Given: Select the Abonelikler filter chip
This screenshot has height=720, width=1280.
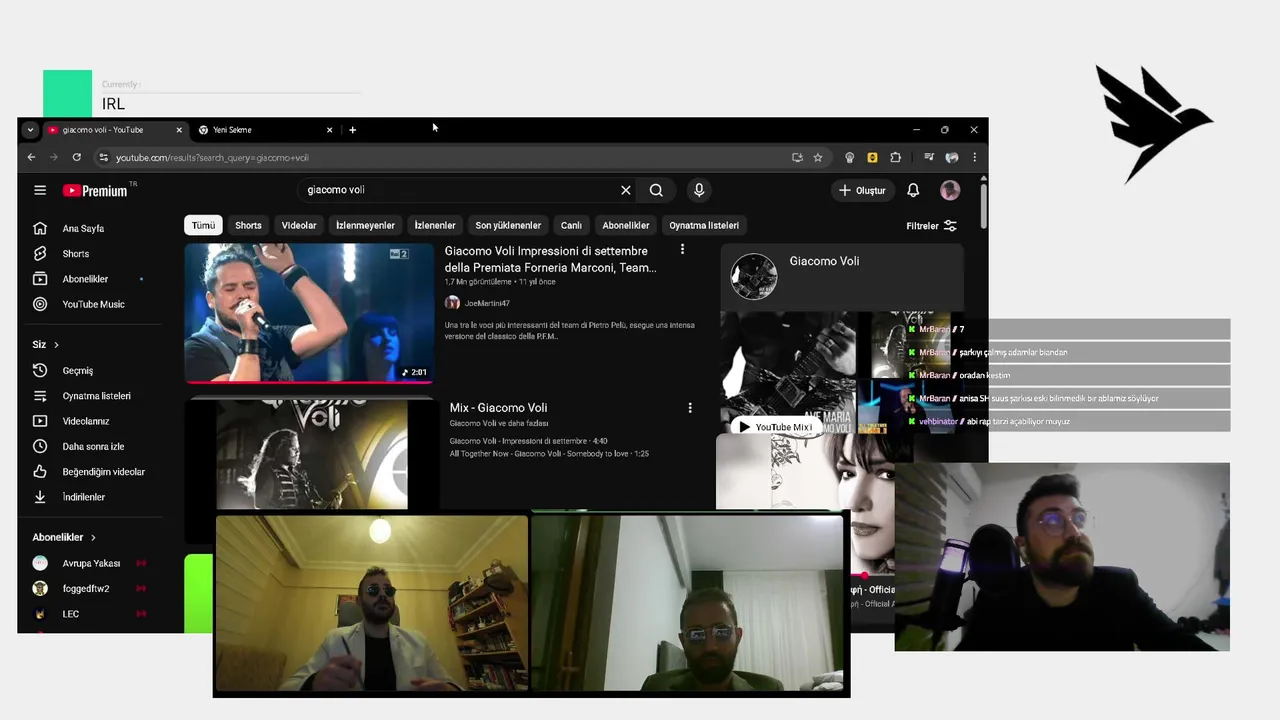Looking at the screenshot, I should point(626,225).
